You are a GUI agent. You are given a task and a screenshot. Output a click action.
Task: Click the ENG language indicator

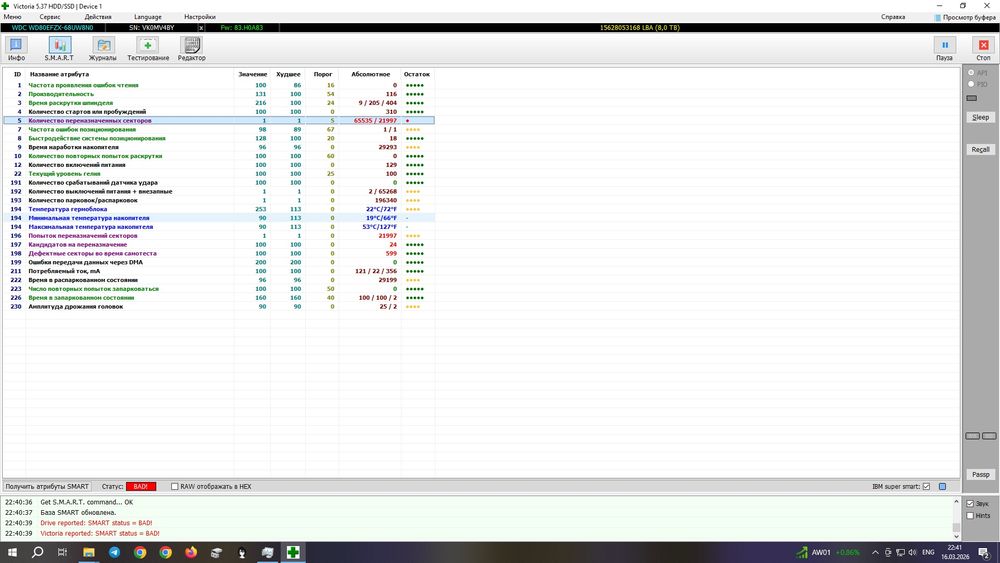pyautogui.click(x=928, y=552)
